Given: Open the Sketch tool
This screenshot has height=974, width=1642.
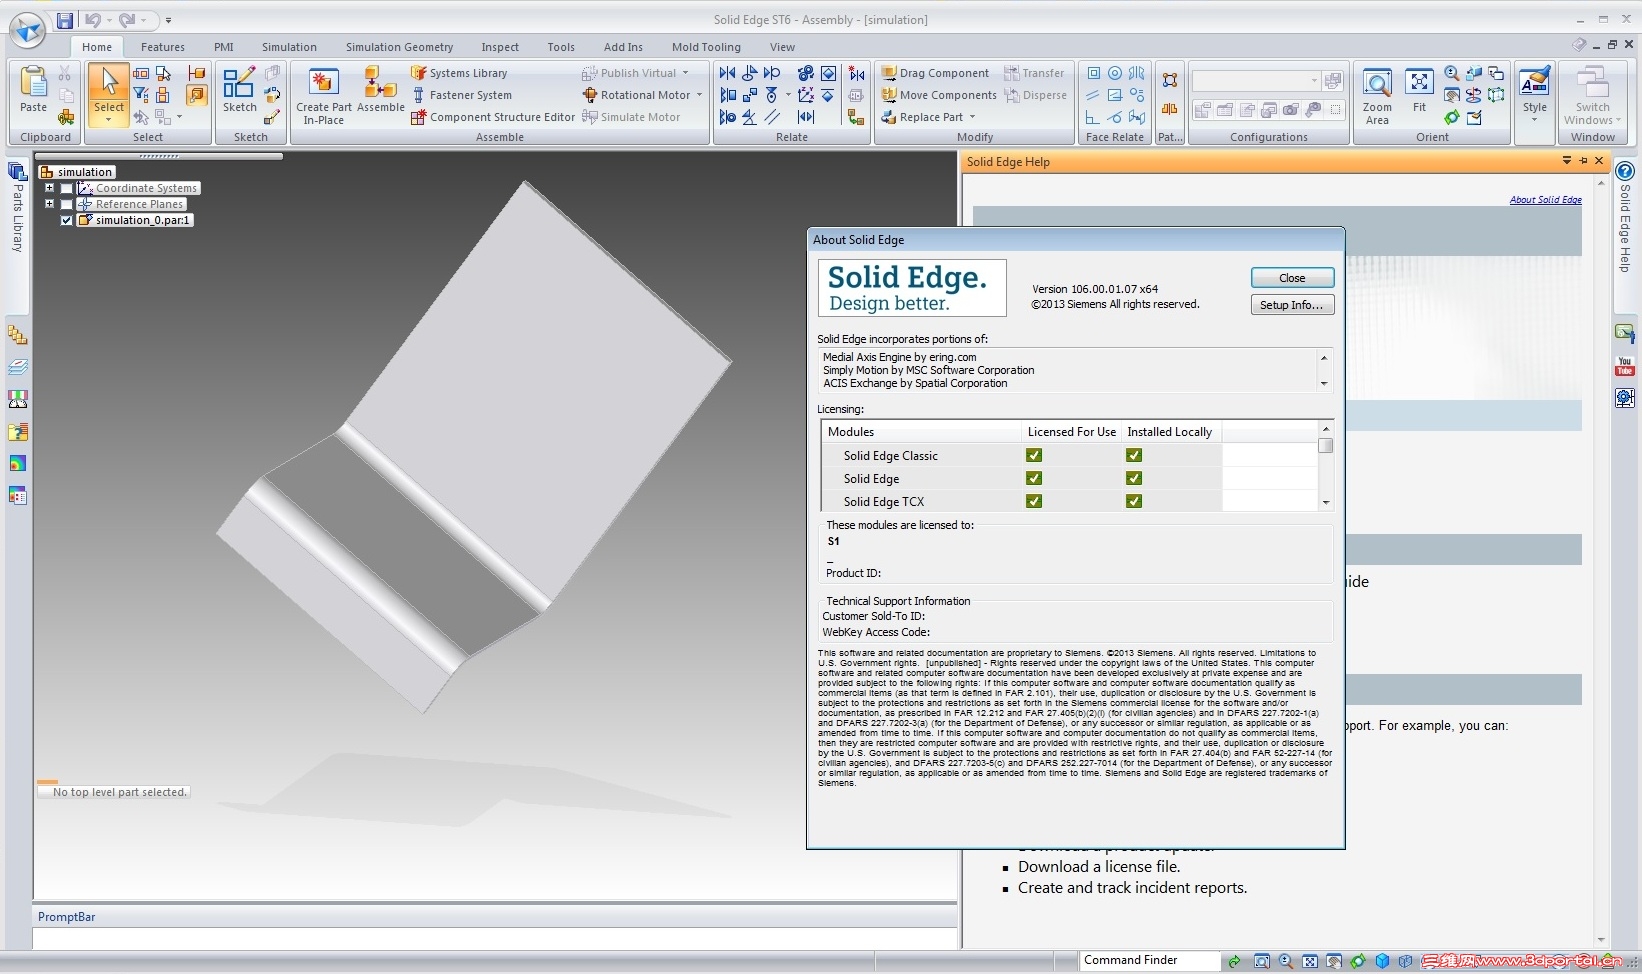Looking at the screenshot, I should click(x=239, y=88).
